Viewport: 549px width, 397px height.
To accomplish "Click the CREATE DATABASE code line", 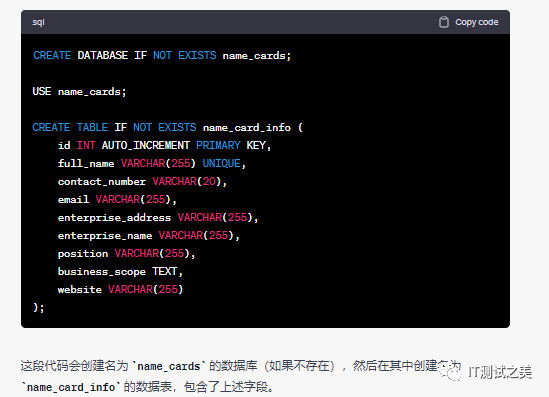I will [162, 56].
